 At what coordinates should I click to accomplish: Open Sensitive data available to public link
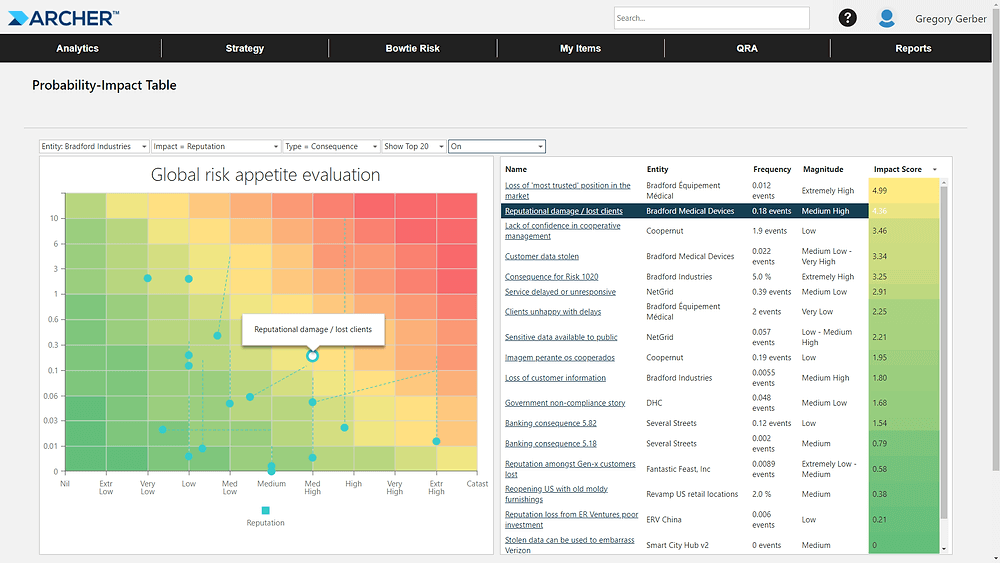(x=561, y=337)
